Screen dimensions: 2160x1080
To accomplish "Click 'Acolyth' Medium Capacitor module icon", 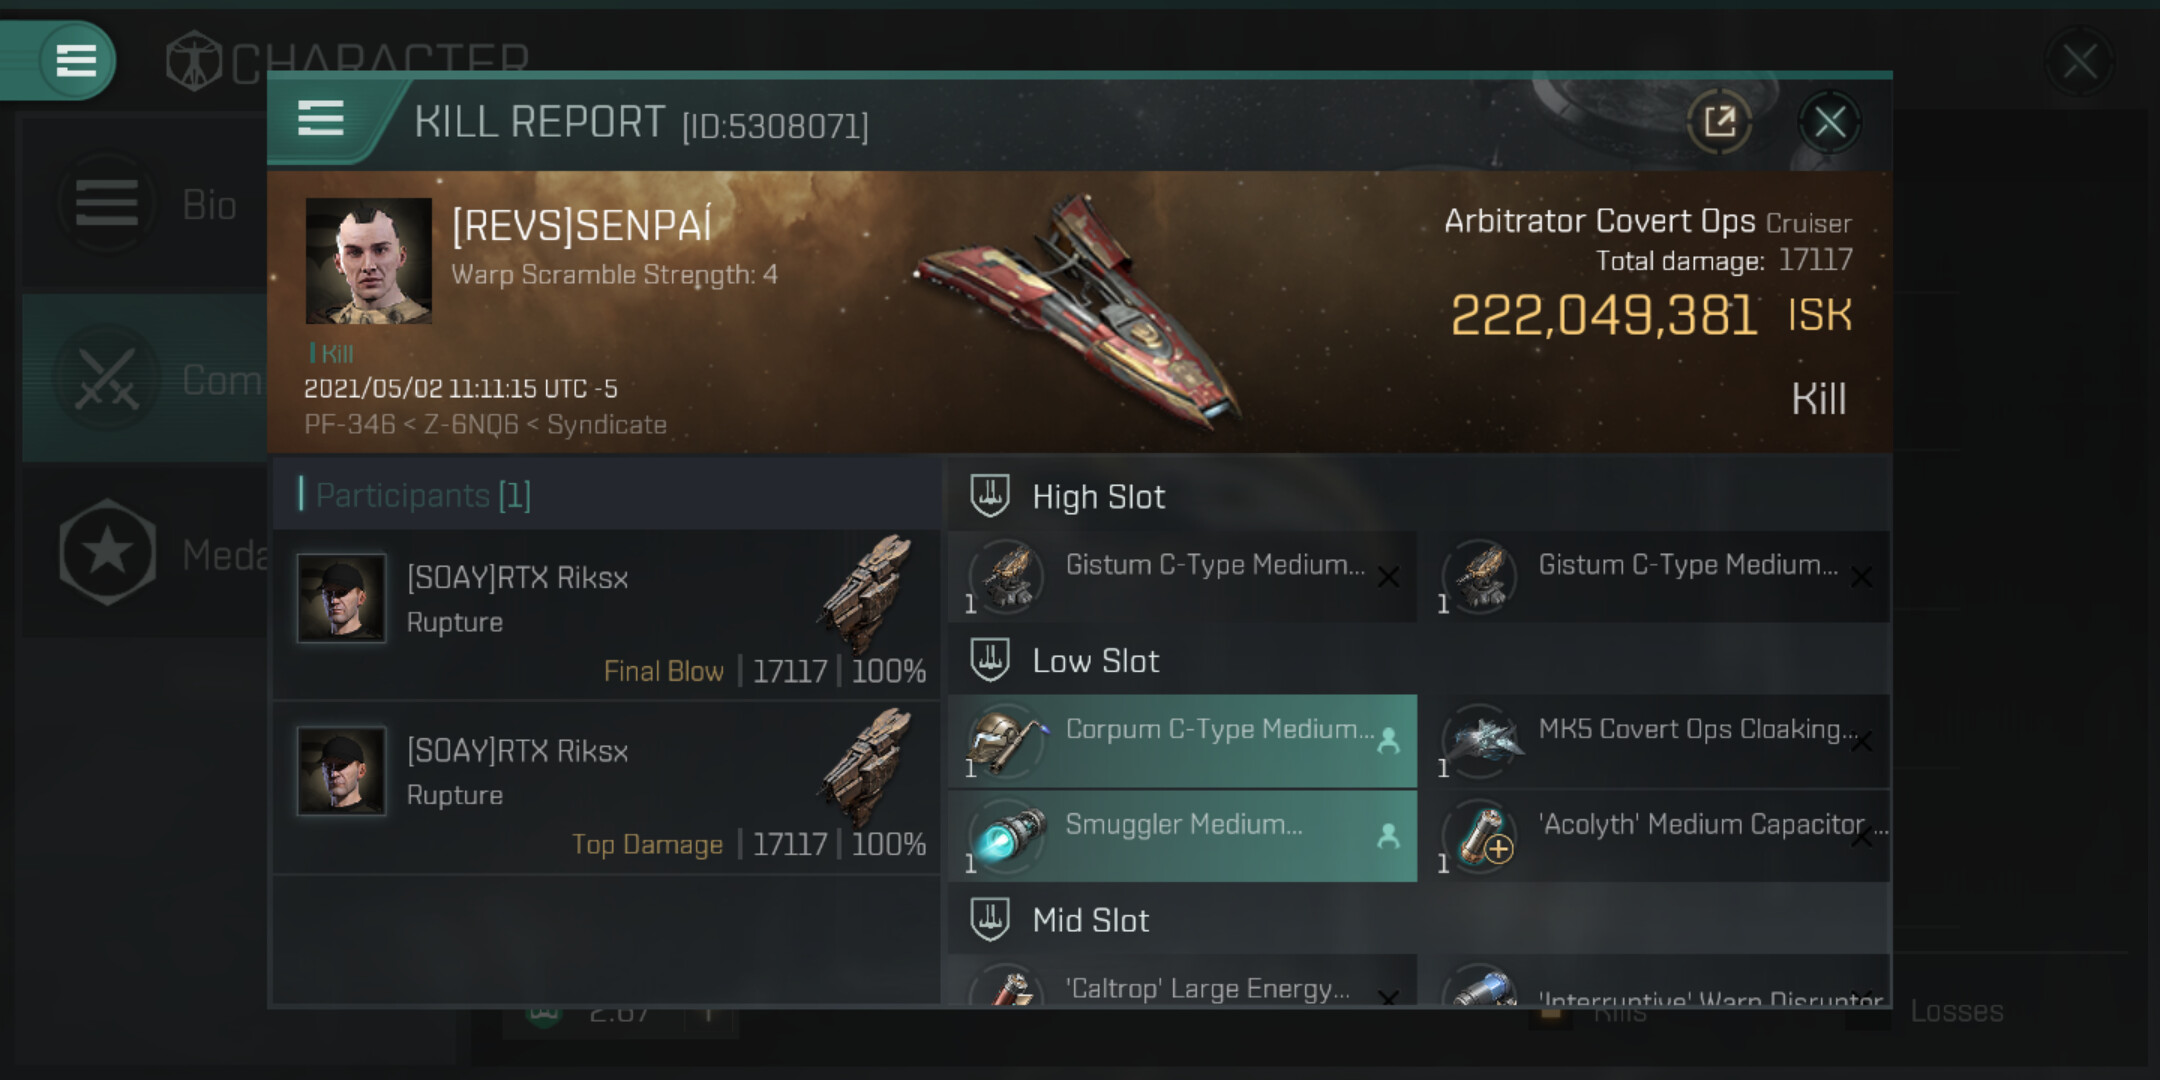I will (x=1482, y=836).
